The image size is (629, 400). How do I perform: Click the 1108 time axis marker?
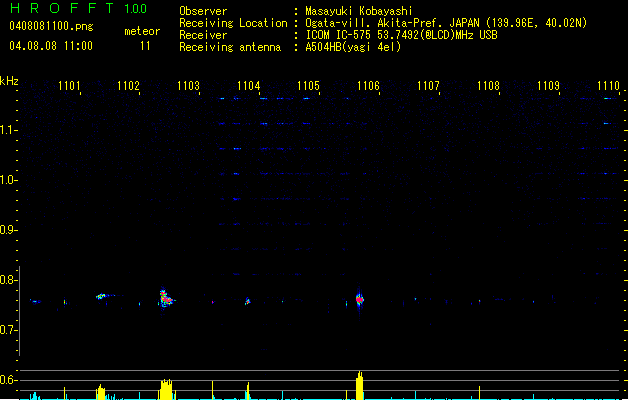(x=488, y=86)
